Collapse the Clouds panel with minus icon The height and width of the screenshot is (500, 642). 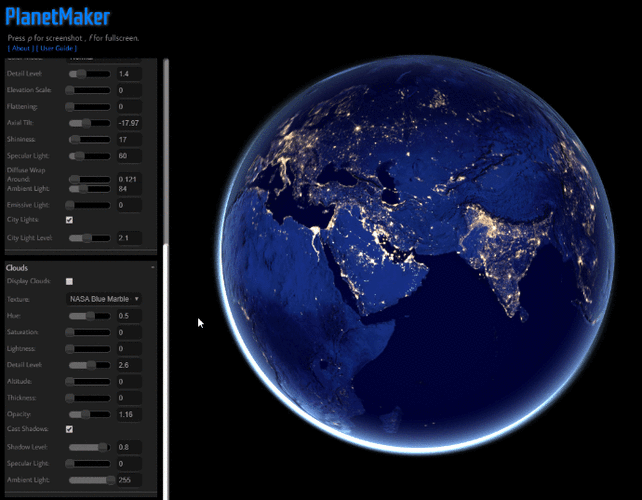153,267
